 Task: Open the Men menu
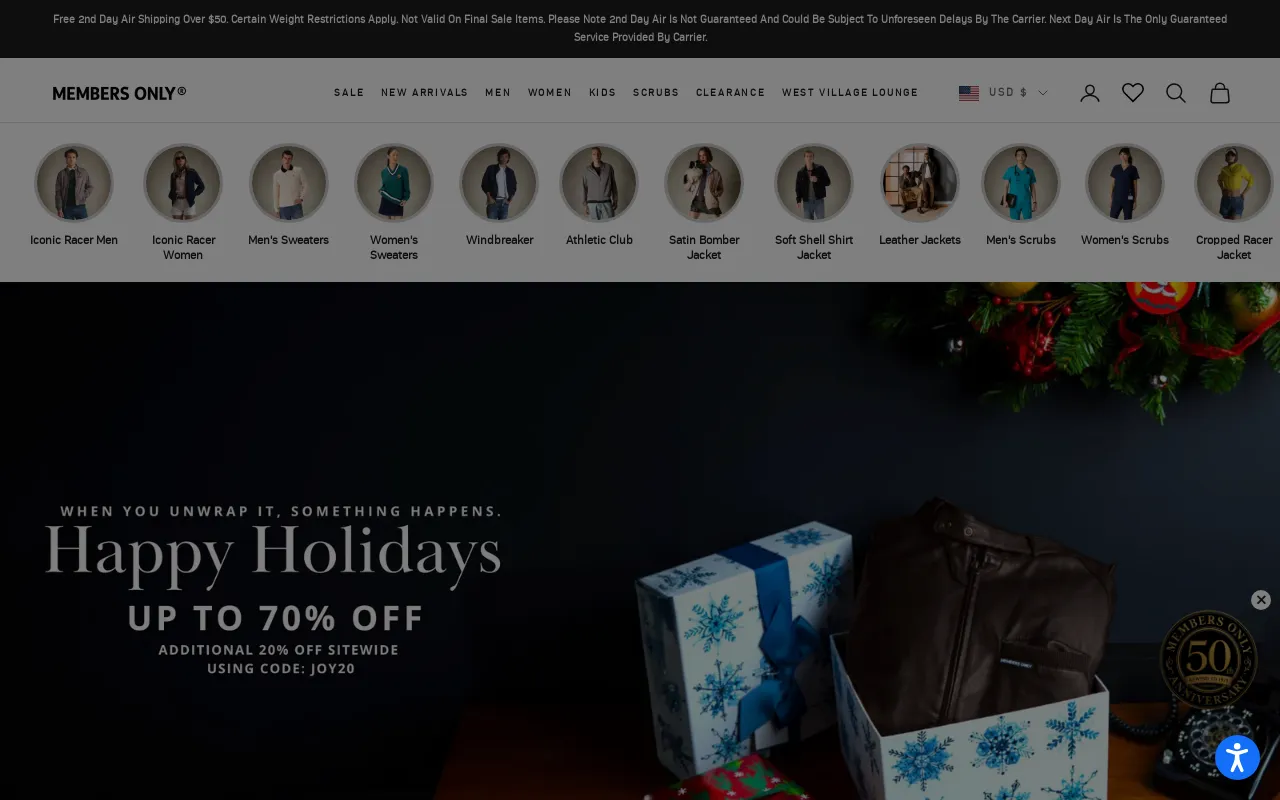(x=498, y=93)
